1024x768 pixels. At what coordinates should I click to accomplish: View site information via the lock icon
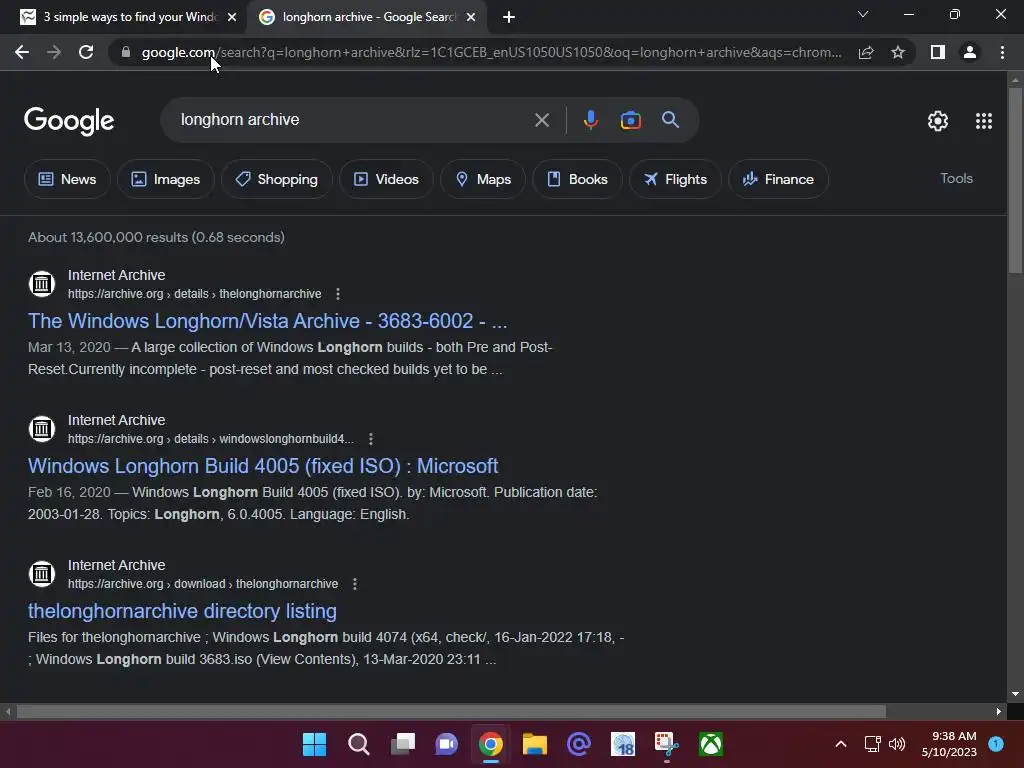[126, 52]
